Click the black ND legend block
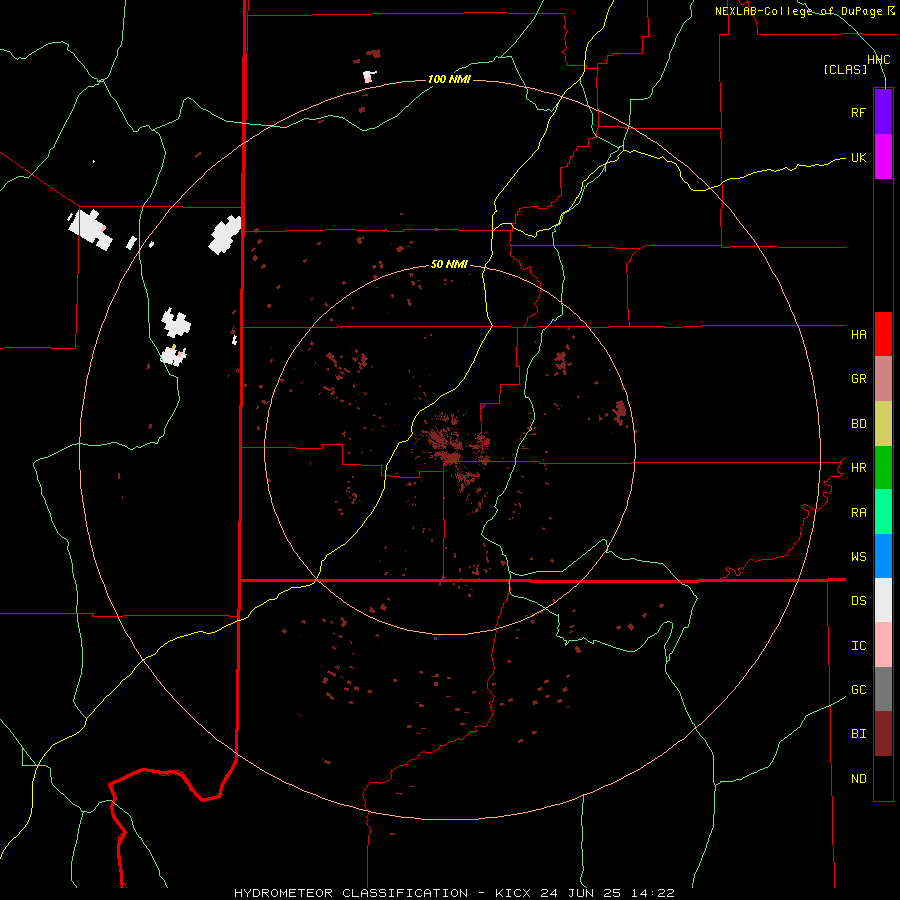The image size is (900, 900). pos(883,778)
